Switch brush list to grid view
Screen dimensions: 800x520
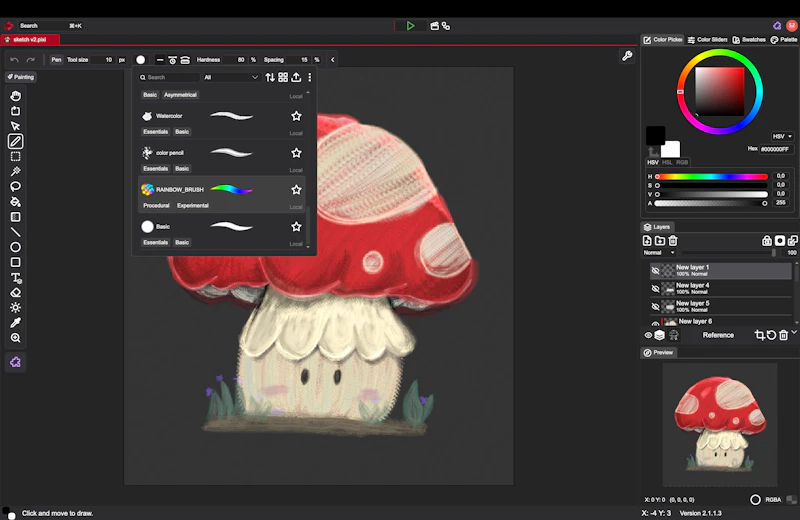point(283,77)
